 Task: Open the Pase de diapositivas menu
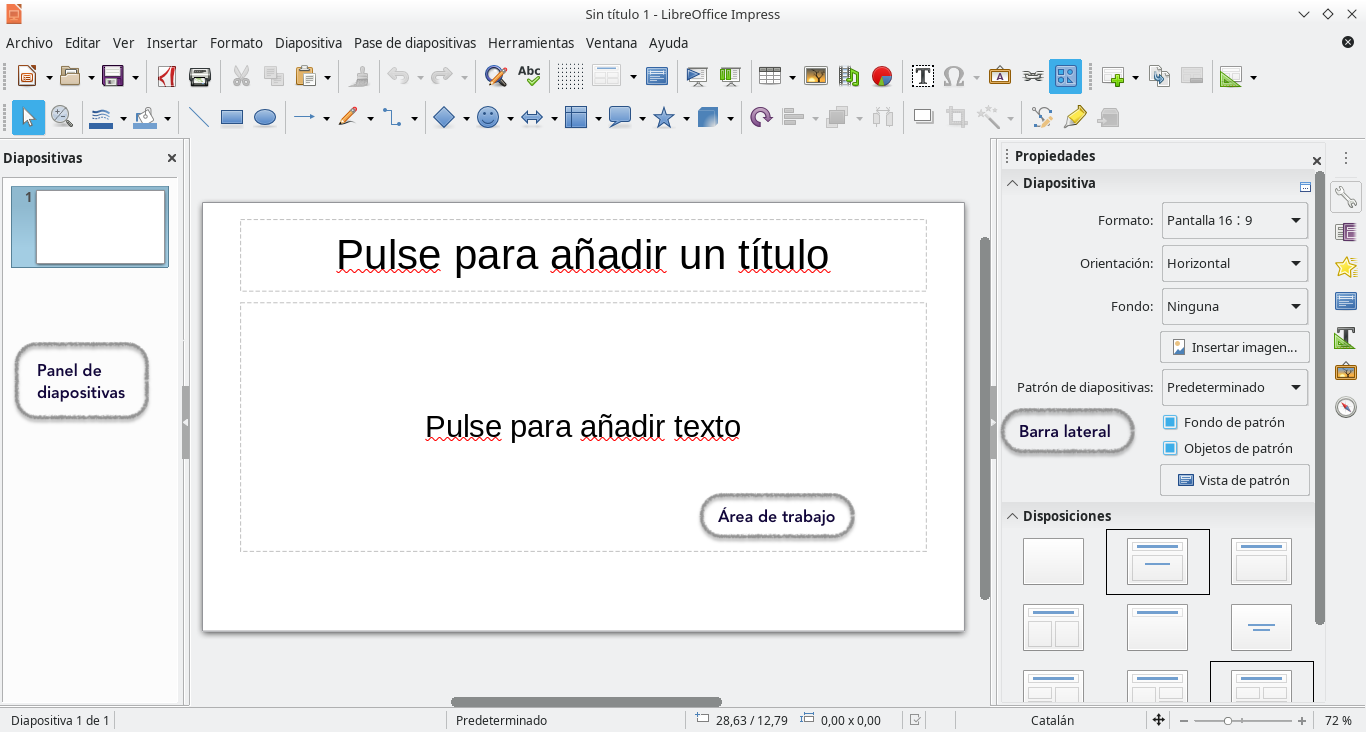415,43
